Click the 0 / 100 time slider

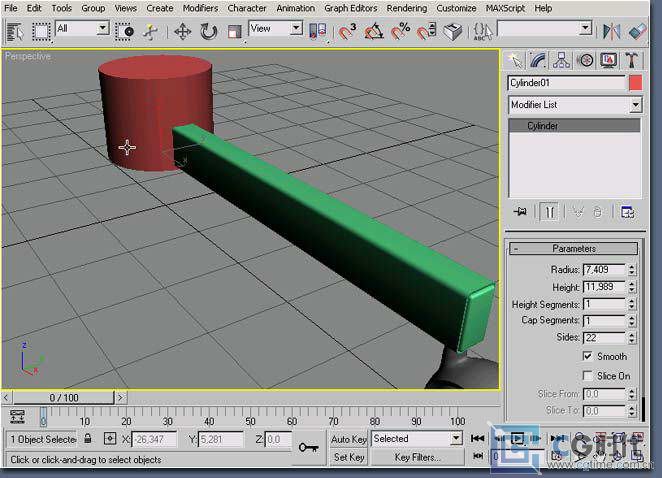point(63,397)
